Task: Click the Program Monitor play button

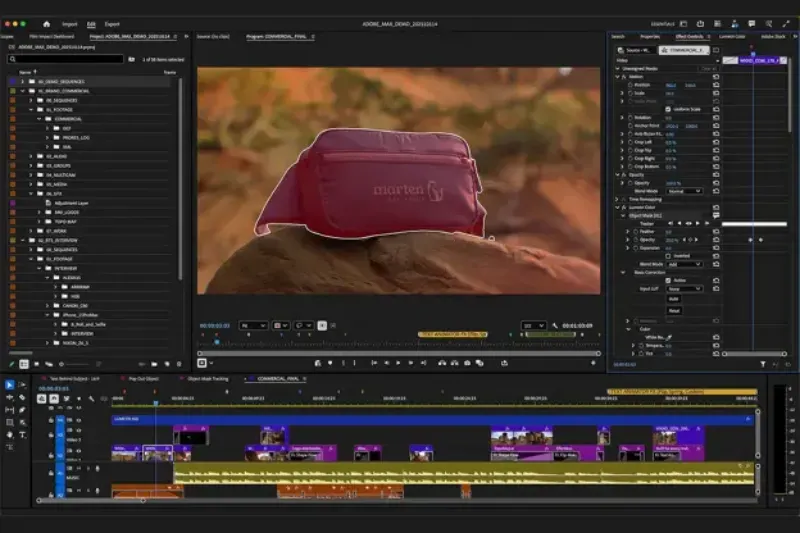Action: (x=398, y=363)
